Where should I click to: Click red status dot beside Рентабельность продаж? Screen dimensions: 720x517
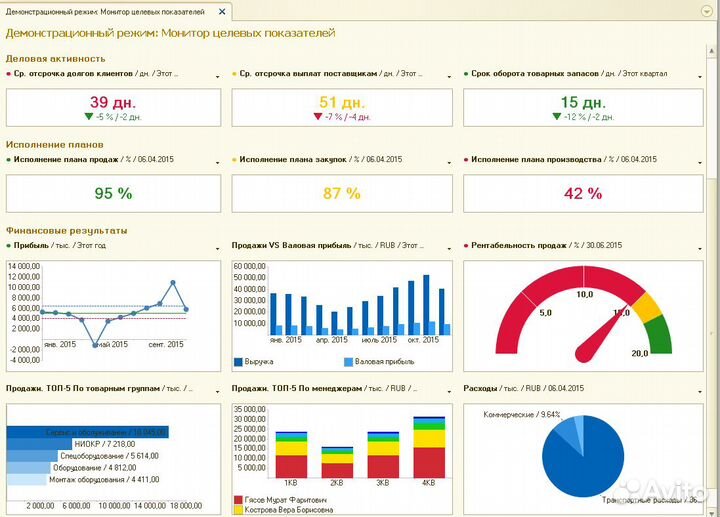466,246
